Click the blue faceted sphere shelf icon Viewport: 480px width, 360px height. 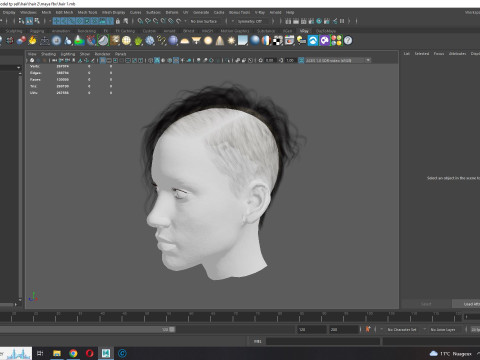(150, 41)
